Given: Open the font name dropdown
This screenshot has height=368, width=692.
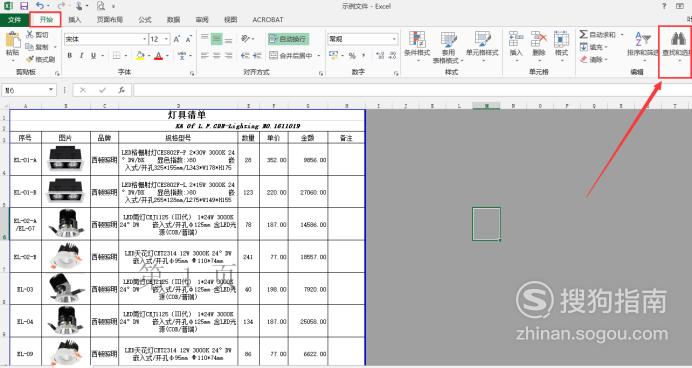Looking at the screenshot, I should pos(106,39).
